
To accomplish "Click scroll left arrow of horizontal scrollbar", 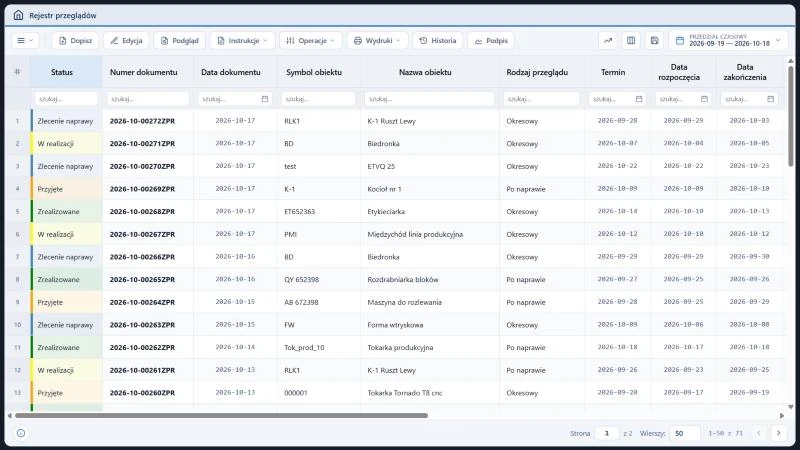I will [x=10, y=415].
